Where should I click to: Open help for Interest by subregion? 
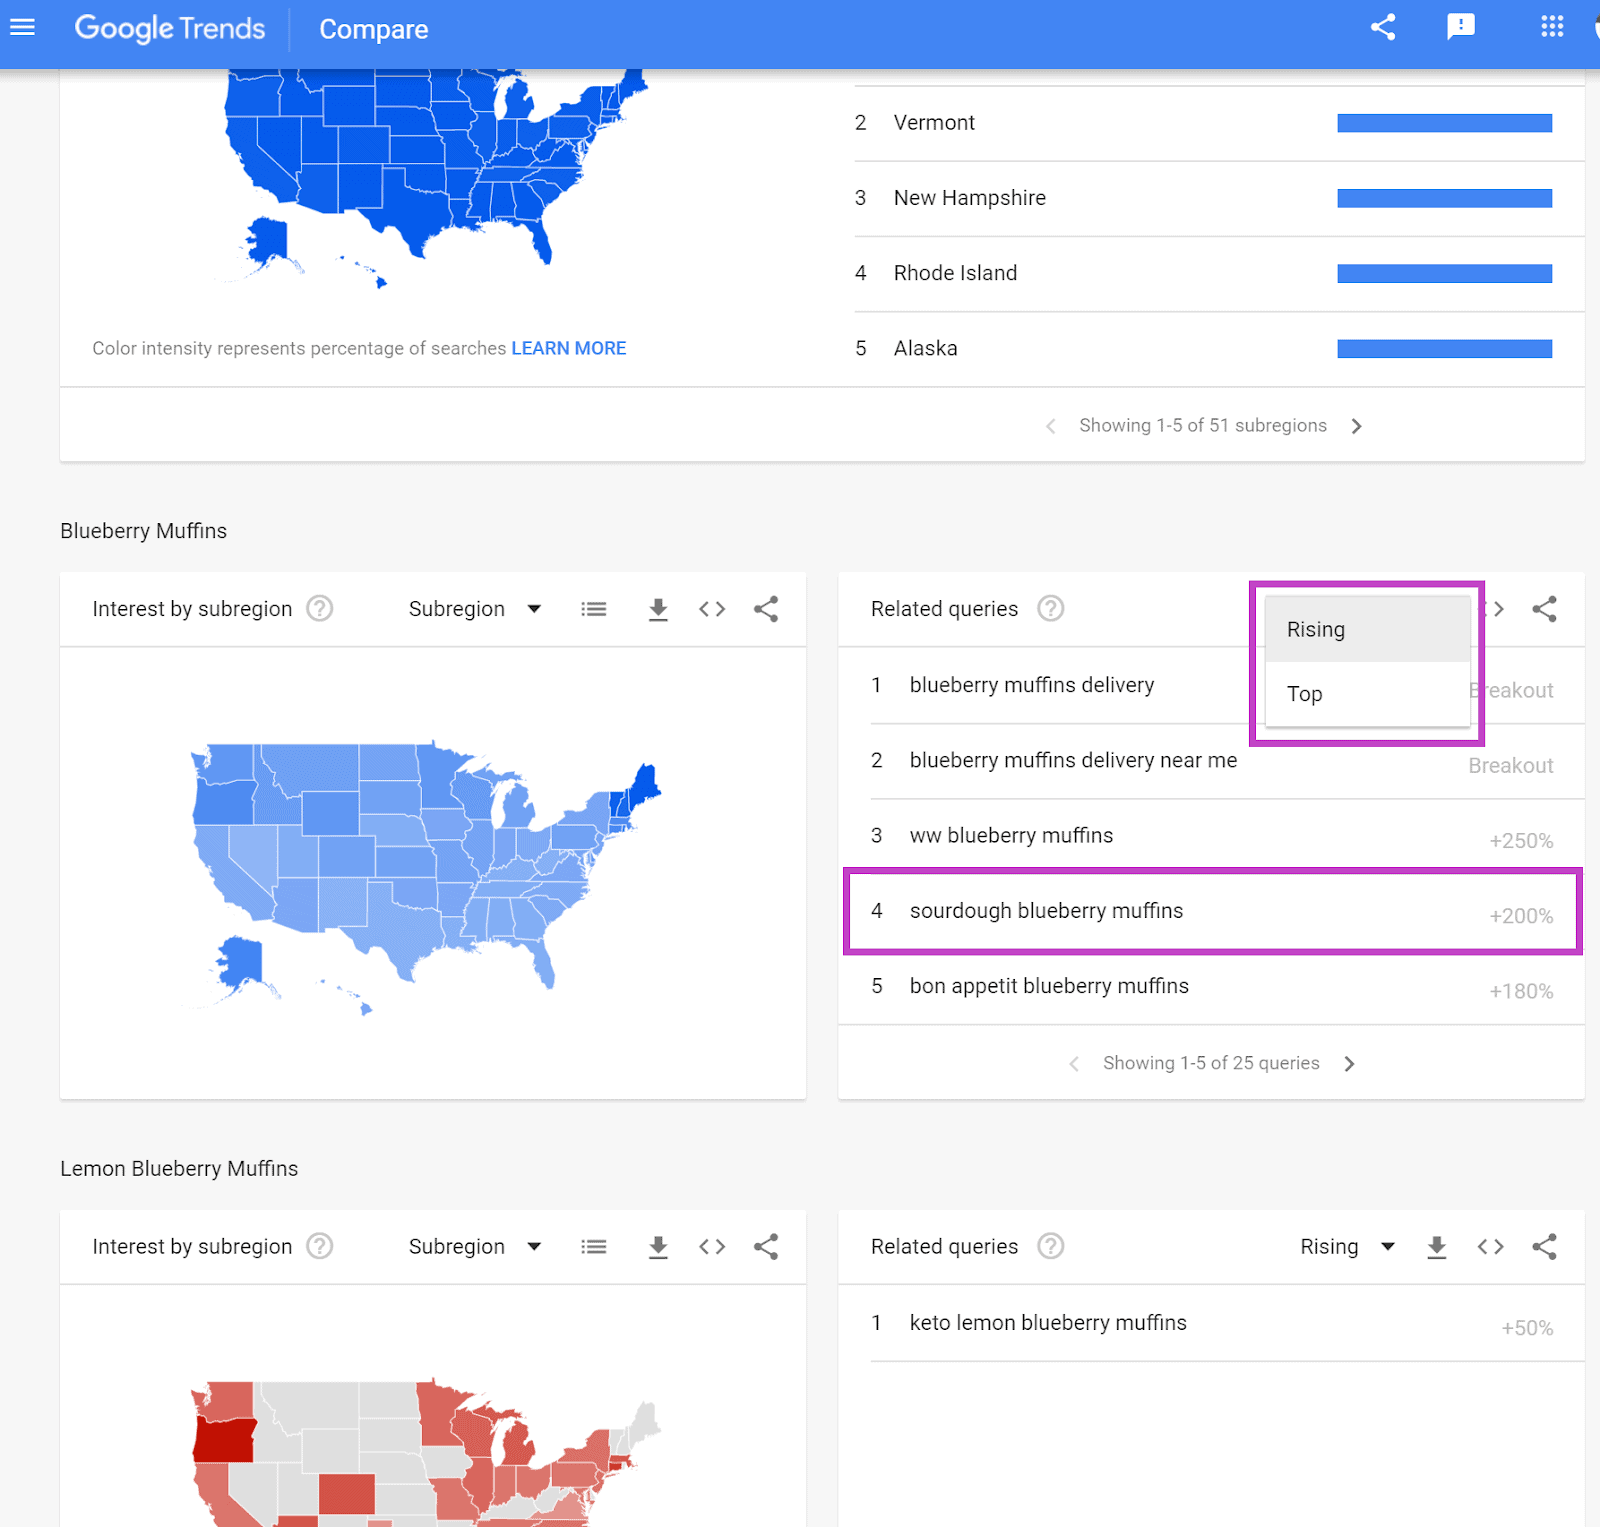pyautogui.click(x=319, y=608)
